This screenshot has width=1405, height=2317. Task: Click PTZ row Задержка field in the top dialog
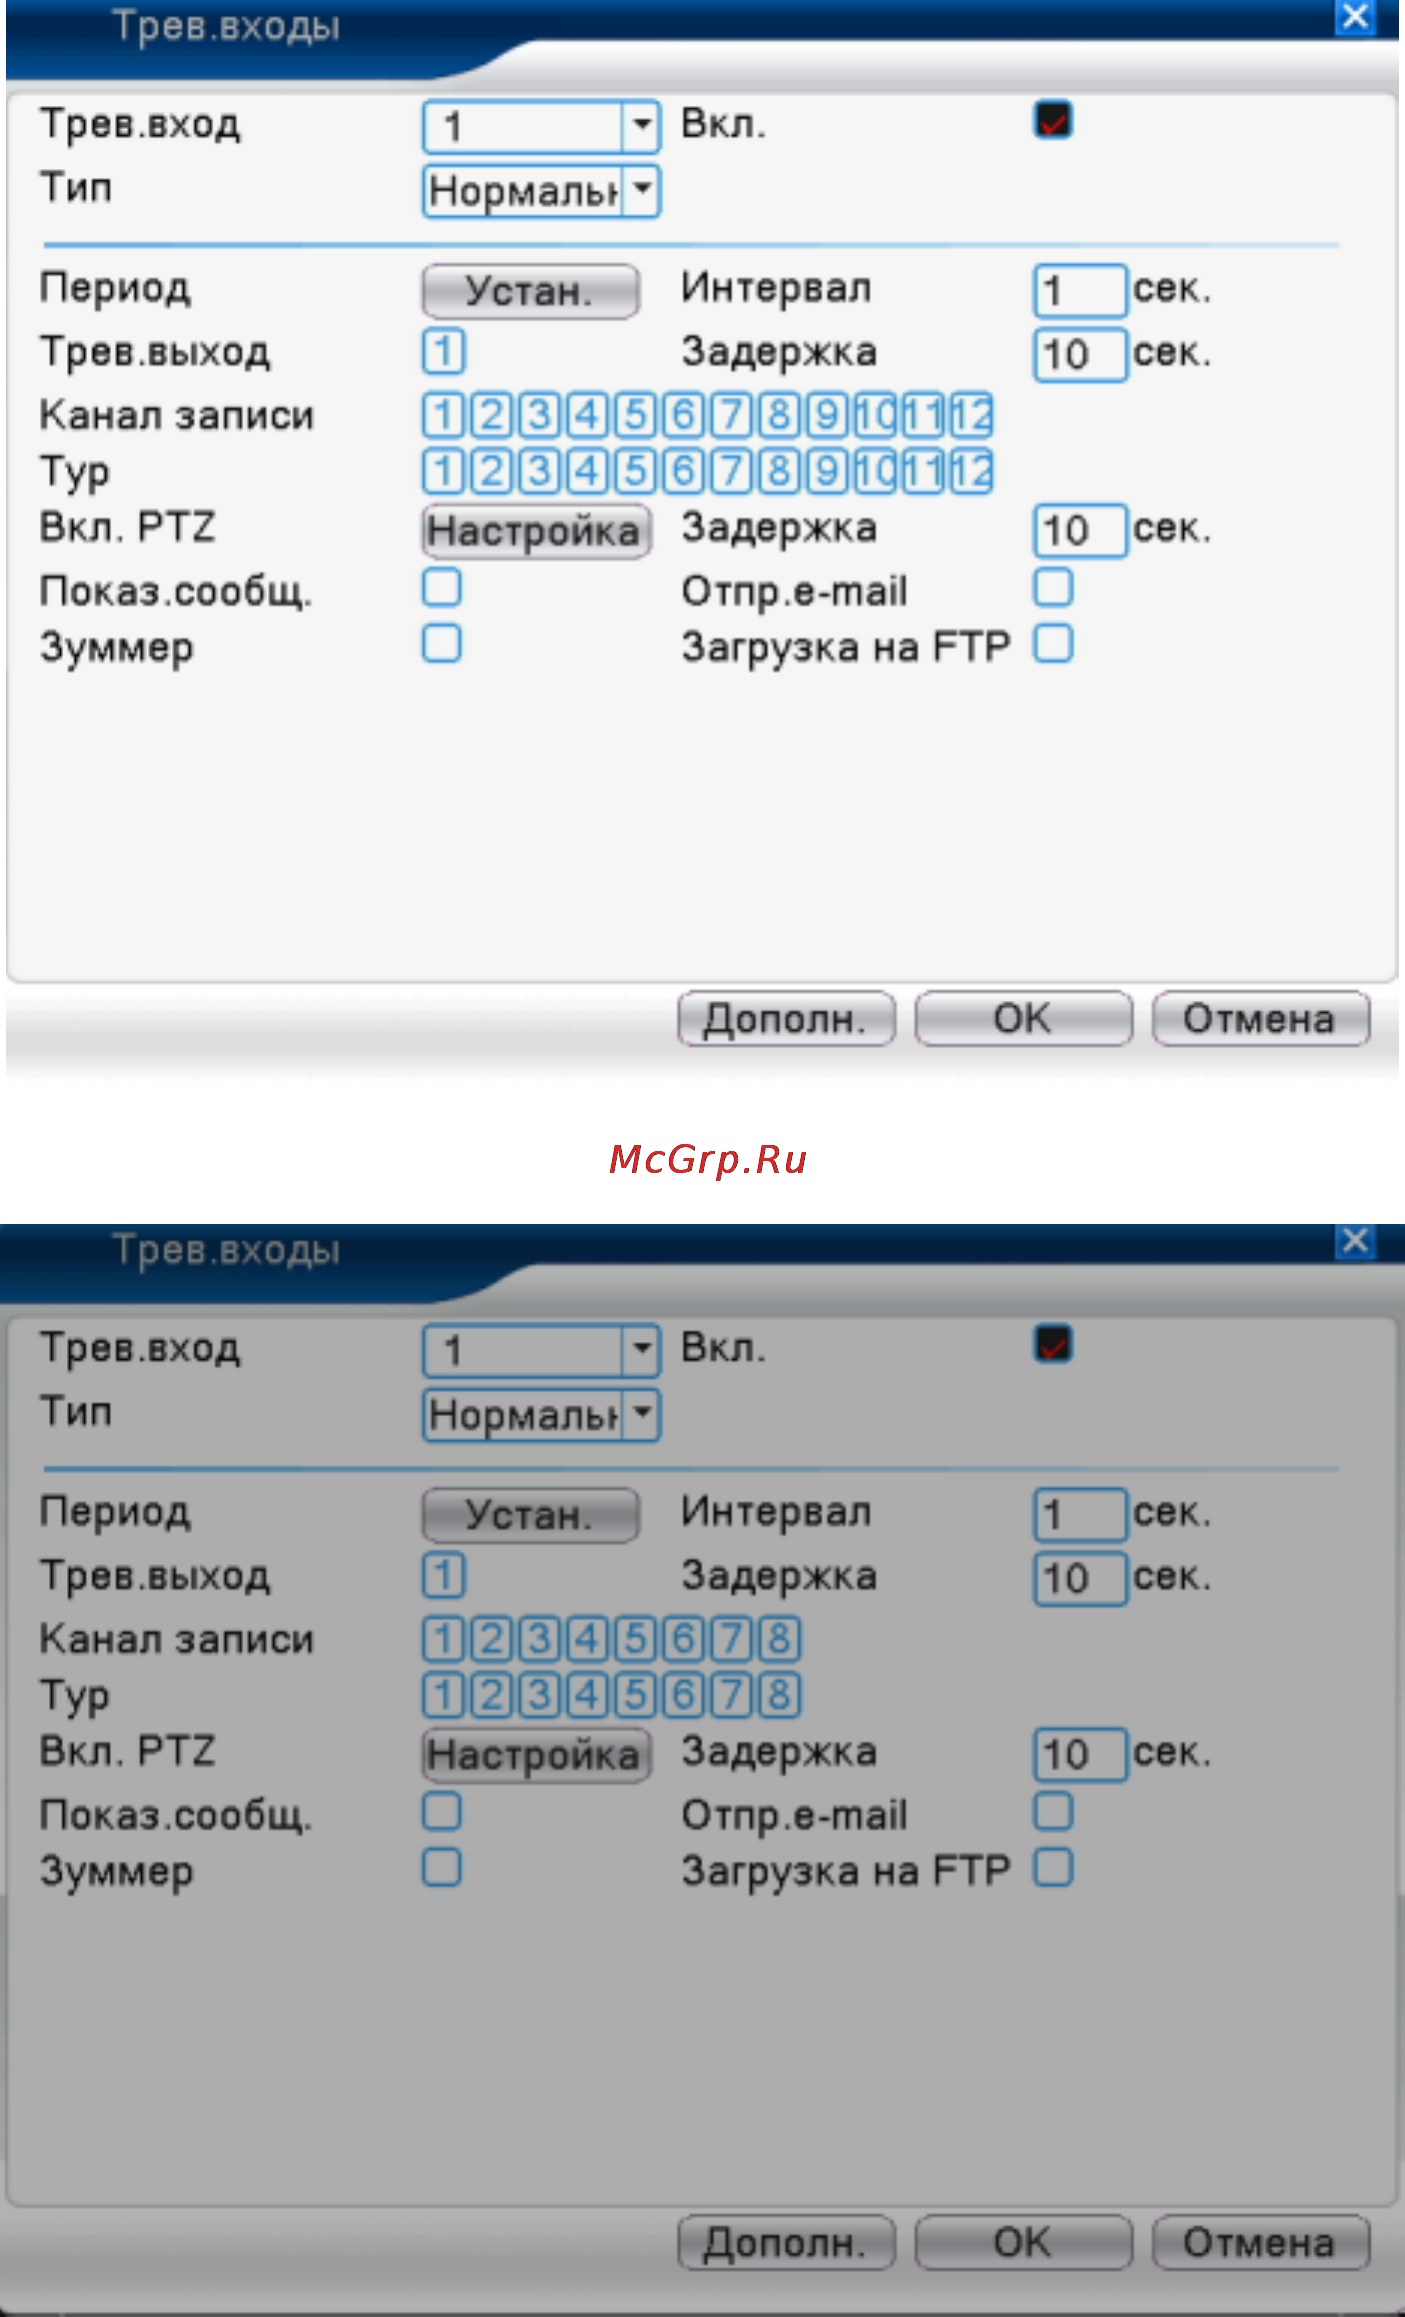click(x=1080, y=531)
